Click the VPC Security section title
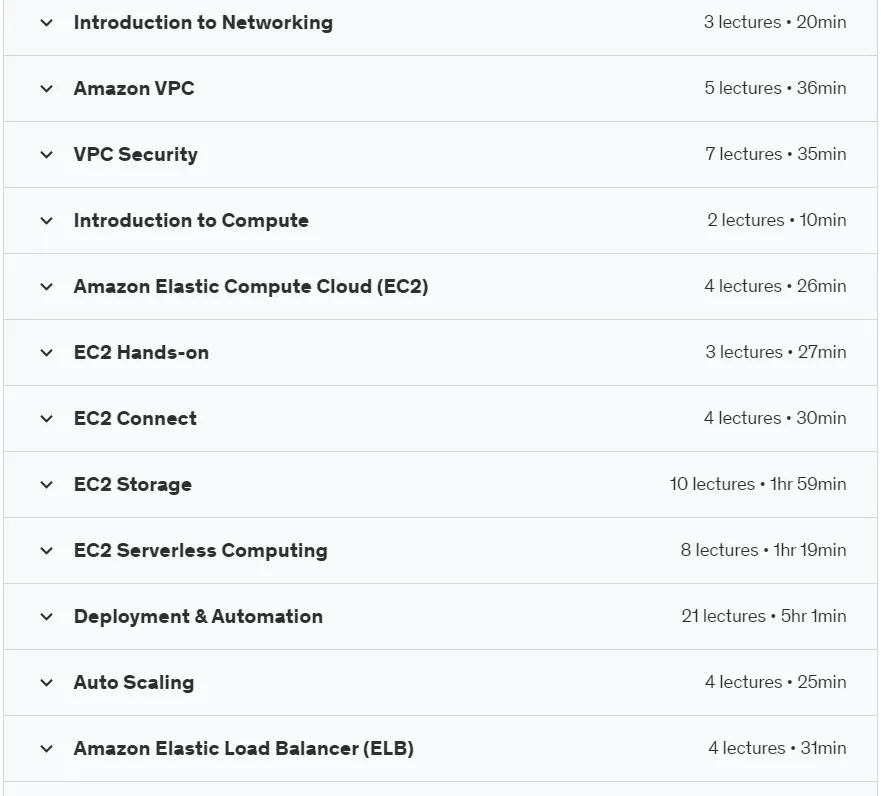This screenshot has height=796, width=881. pos(135,154)
